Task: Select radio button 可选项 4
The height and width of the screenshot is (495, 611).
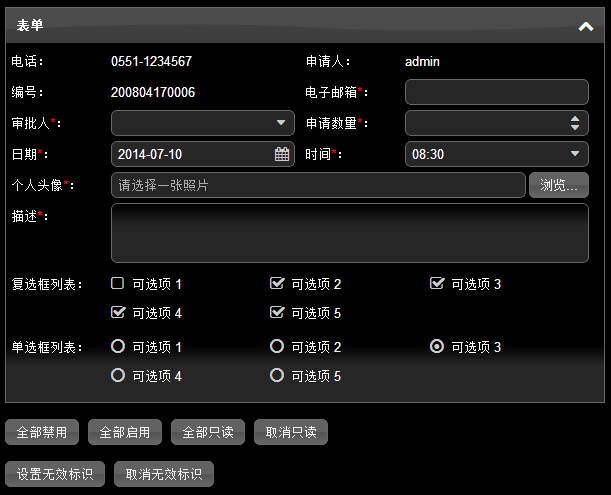Action: tap(118, 375)
